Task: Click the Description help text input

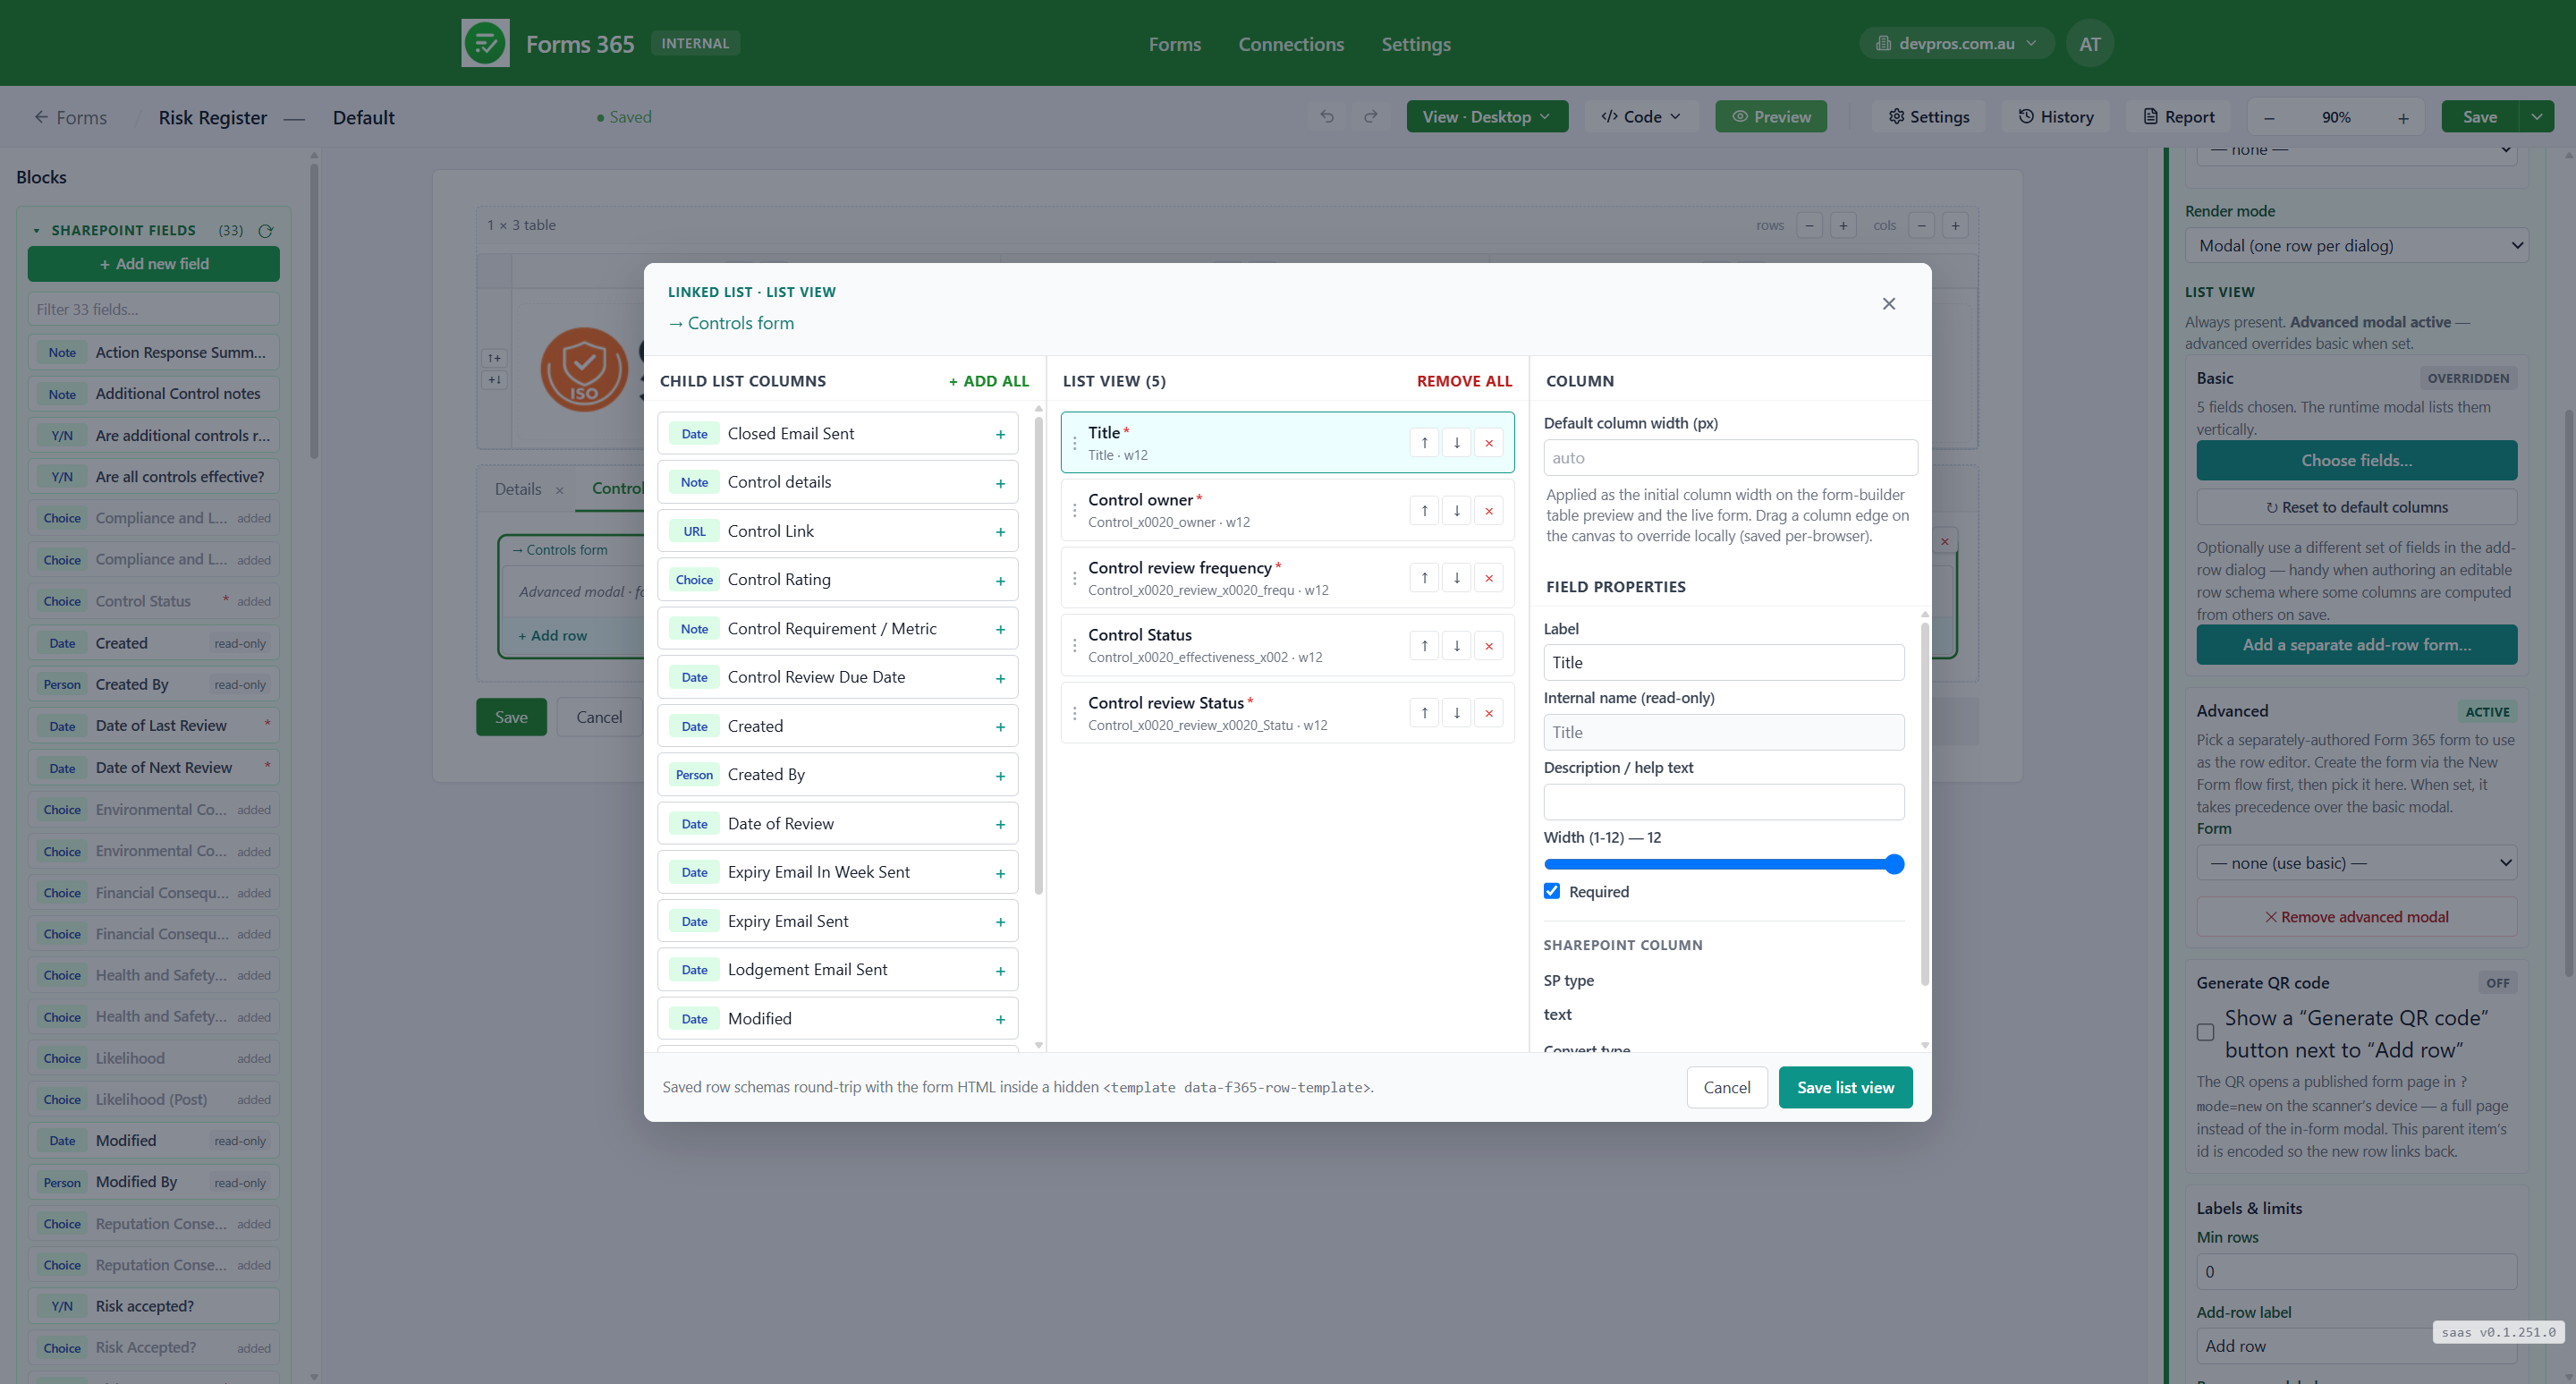Action: pyautogui.click(x=1723, y=802)
